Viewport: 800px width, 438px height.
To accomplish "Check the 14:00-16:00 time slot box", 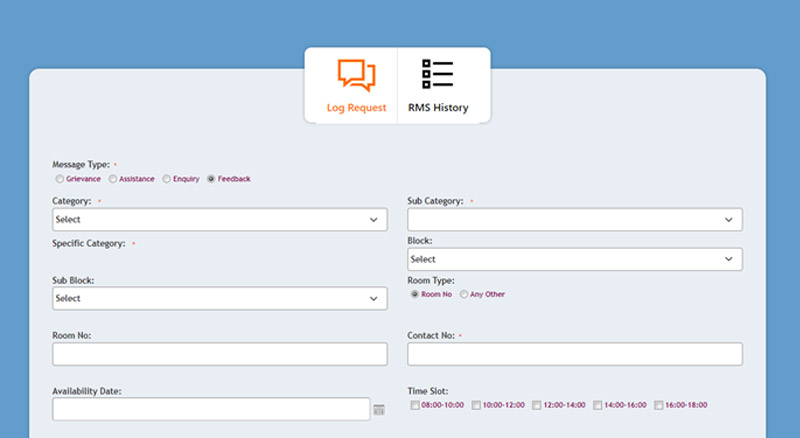I will pos(598,405).
